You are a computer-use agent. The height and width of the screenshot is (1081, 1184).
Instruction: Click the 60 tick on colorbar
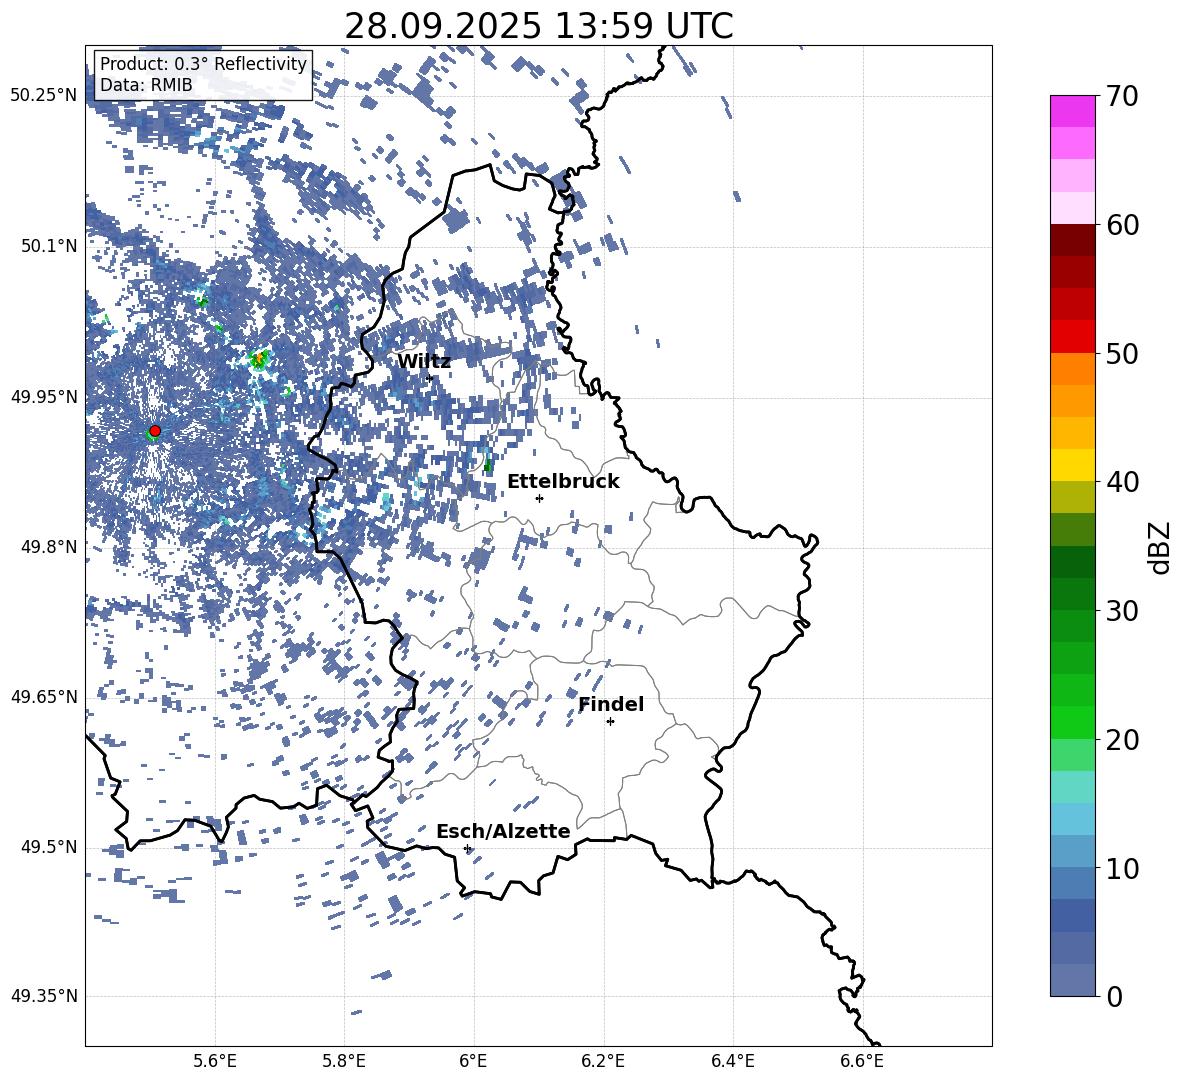click(x=1121, y=225)
